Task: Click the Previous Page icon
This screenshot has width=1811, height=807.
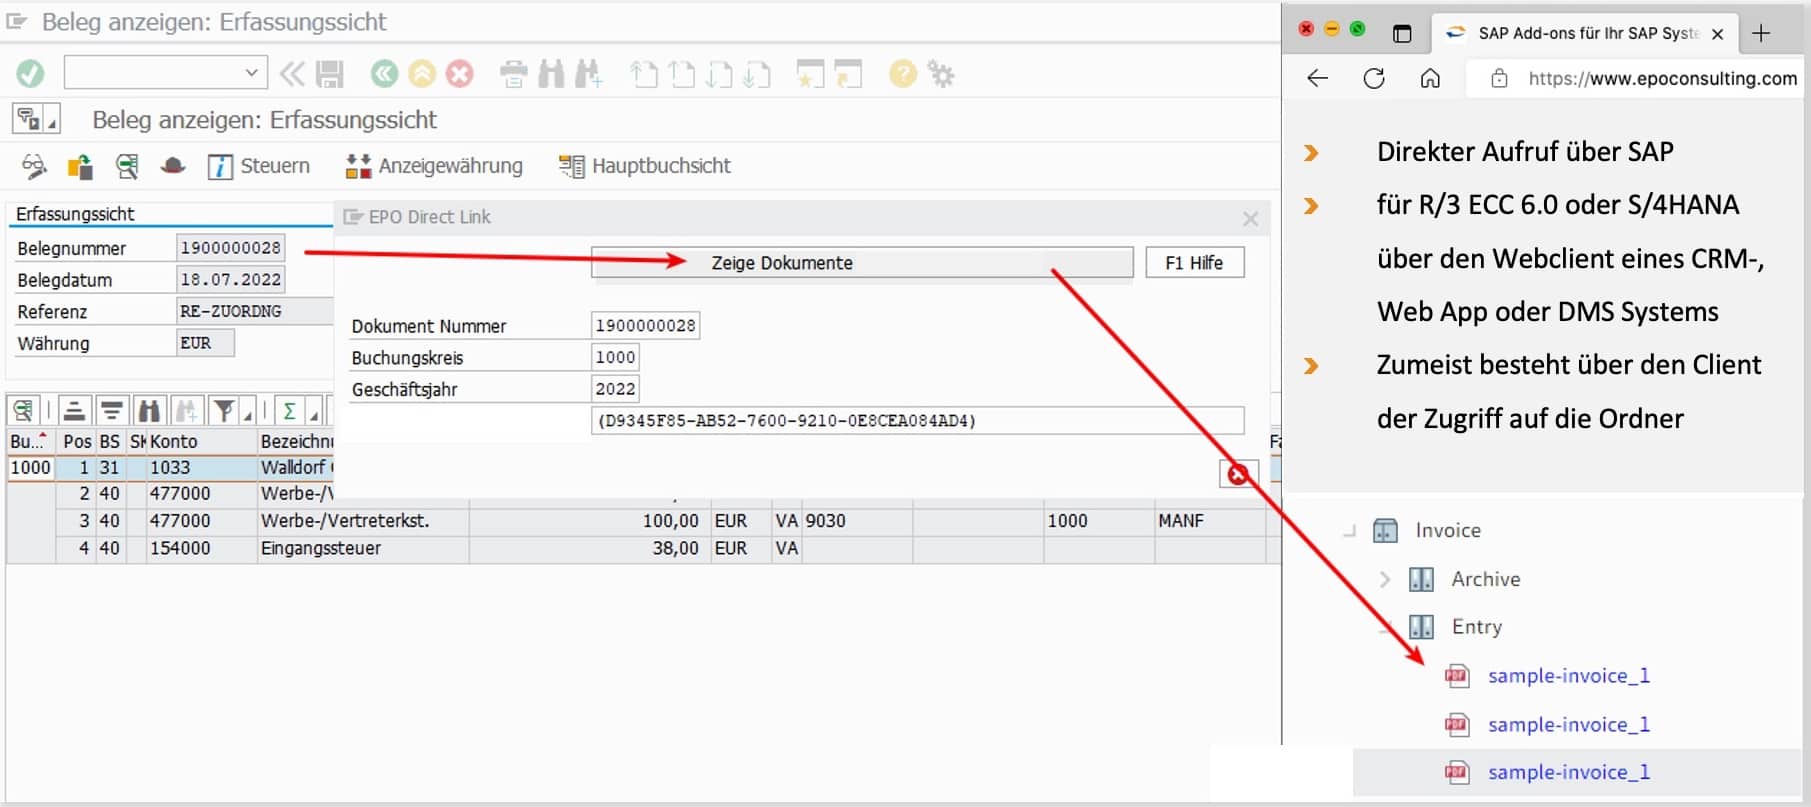Action: click(682, 74)
